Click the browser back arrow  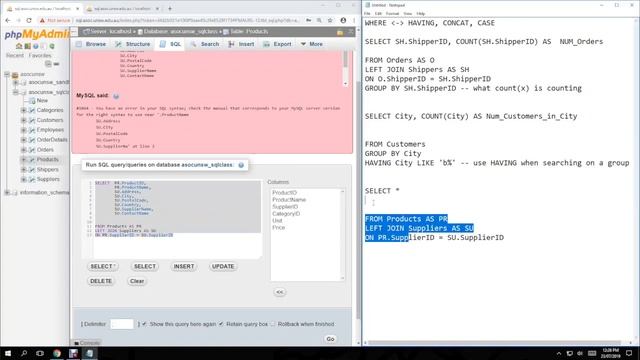8,20
